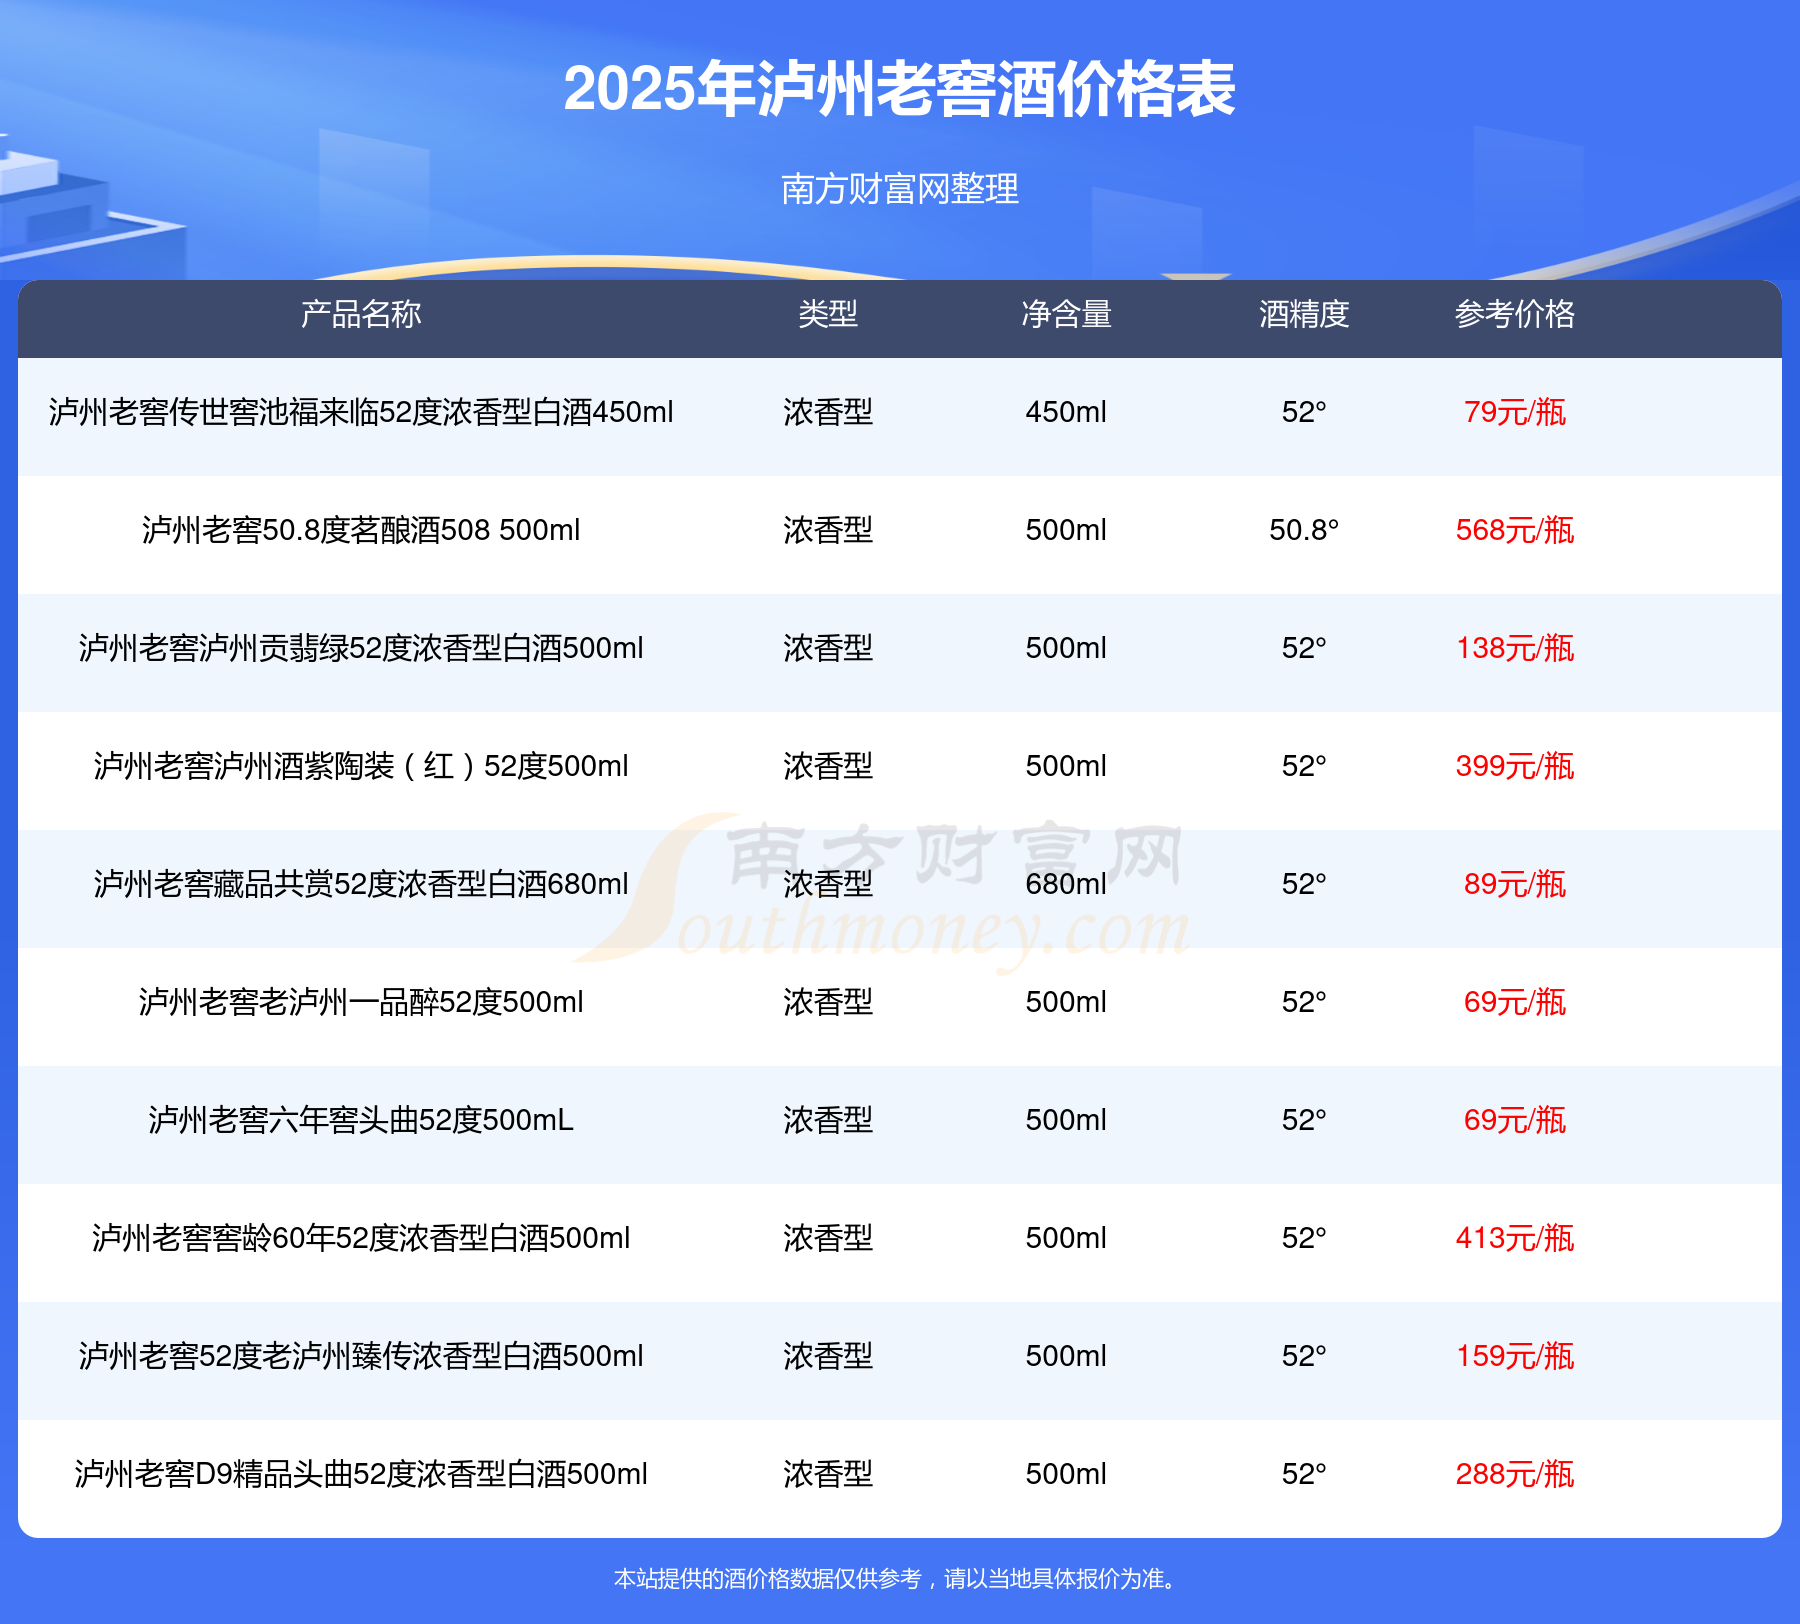1800x1624 pixels.
Task: Click 浓香型 type in the 一品醉 row
Action: [x=828, y=1002]
